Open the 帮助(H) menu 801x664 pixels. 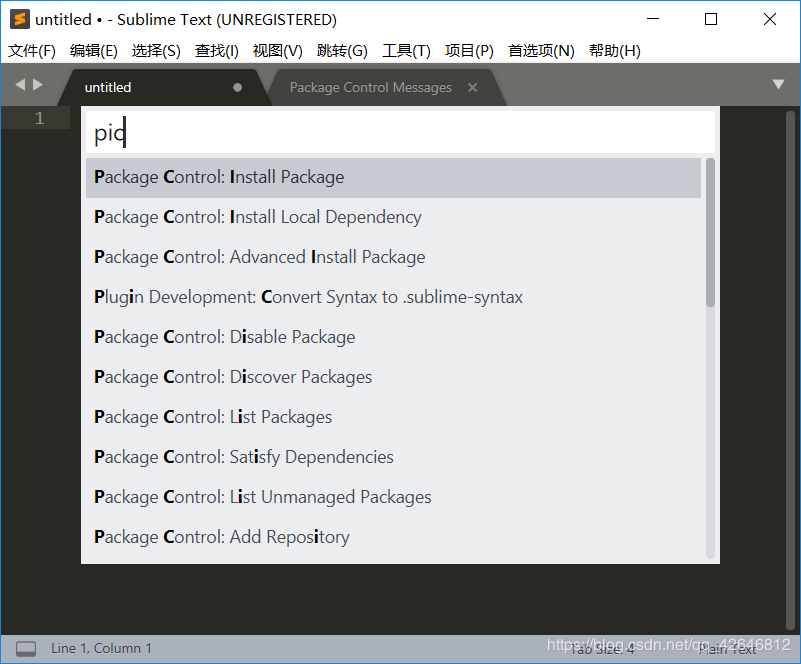pyautogui.click(x=615, y=51)
